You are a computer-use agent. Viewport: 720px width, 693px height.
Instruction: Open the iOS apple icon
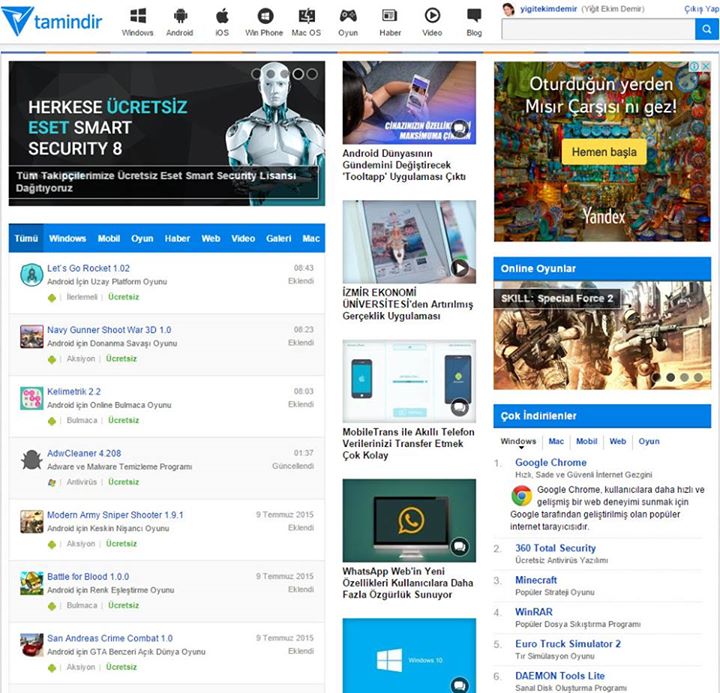click(222, 16)
